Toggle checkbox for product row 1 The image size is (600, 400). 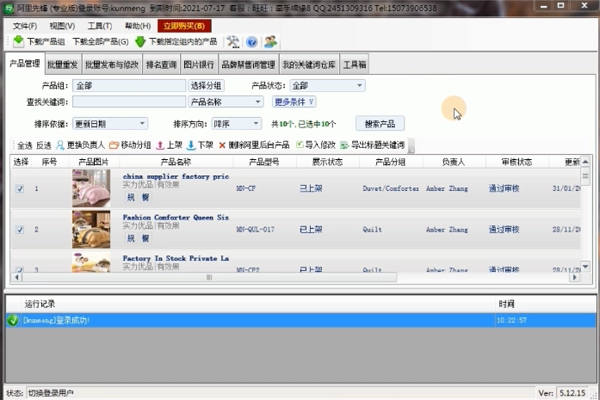pos(20,188)
